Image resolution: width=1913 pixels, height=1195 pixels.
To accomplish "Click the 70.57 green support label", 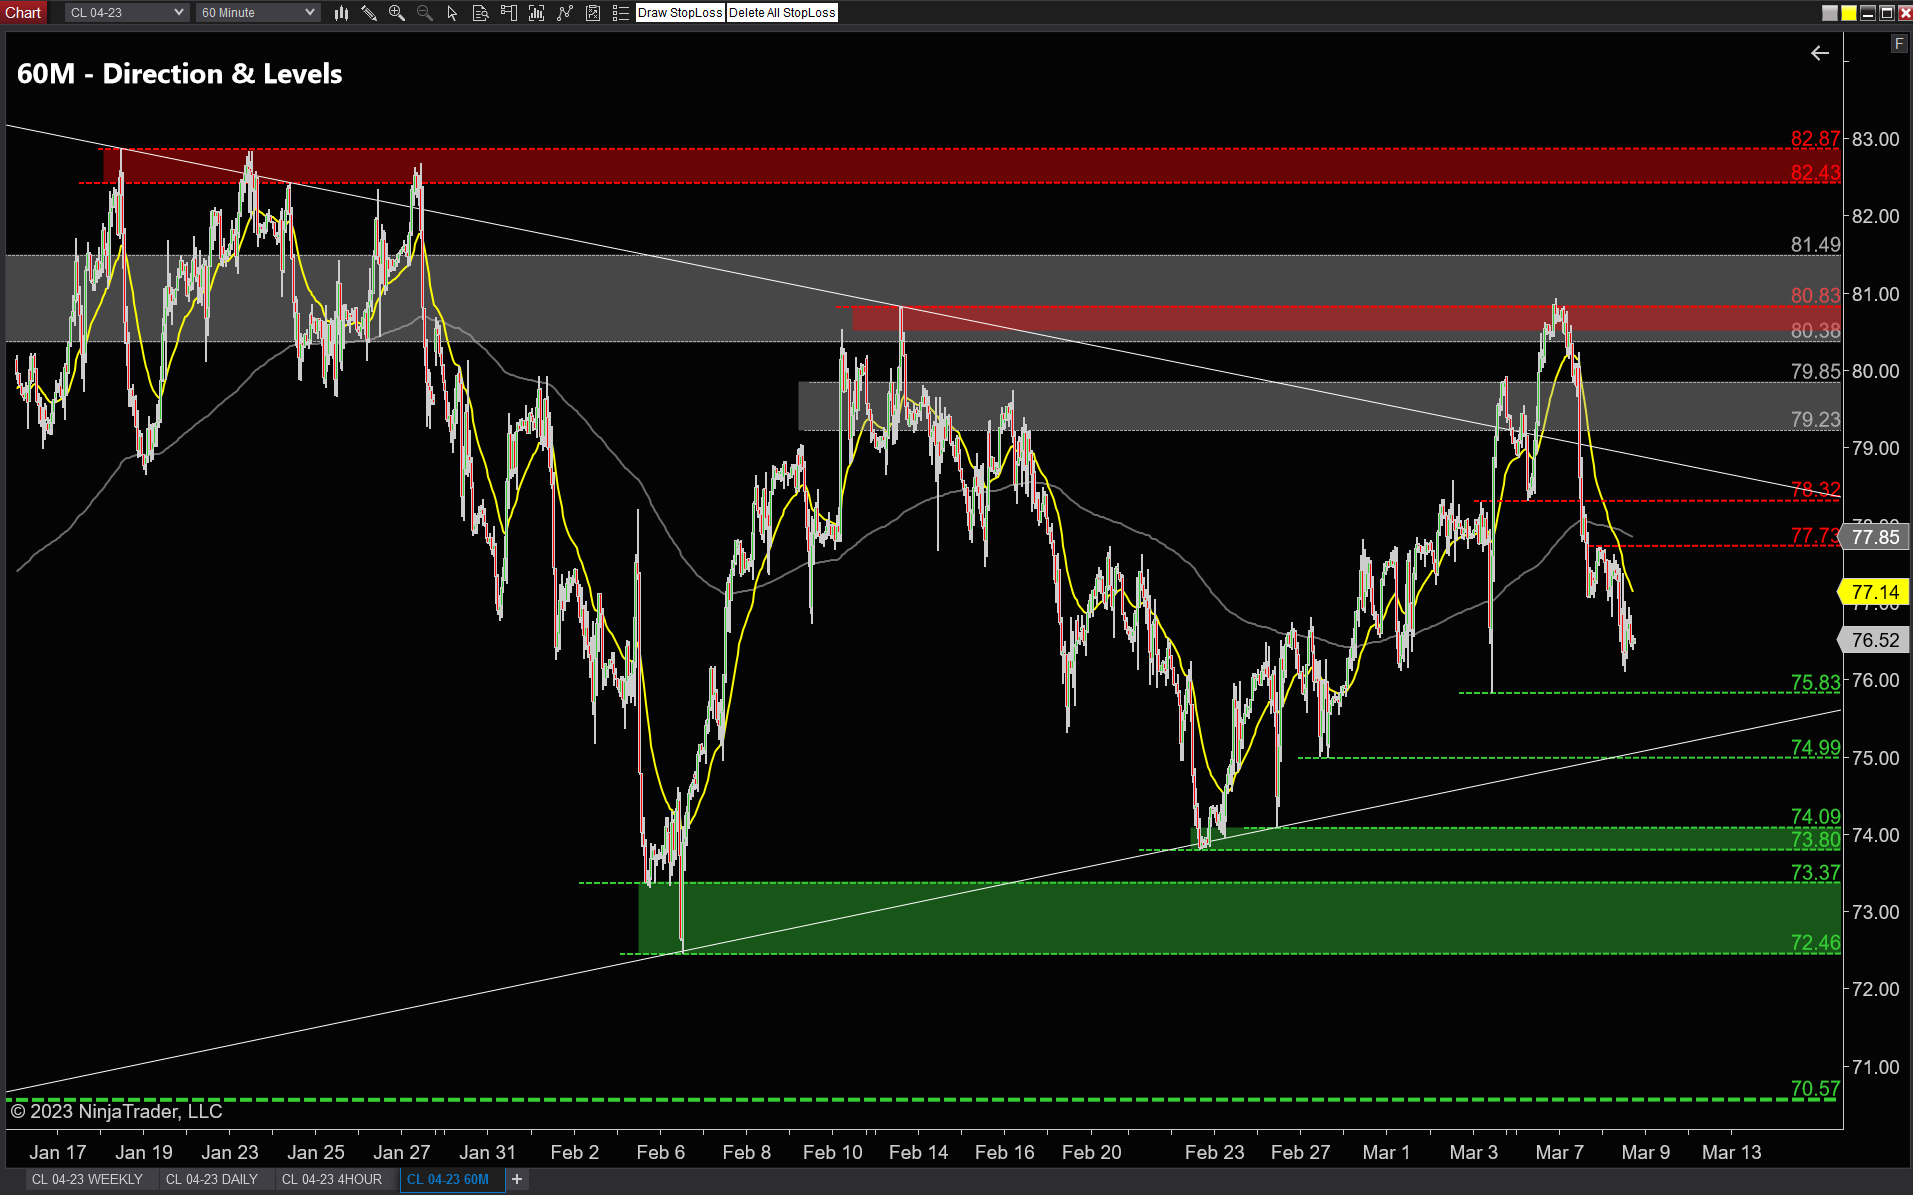I will [1815, 1088].
